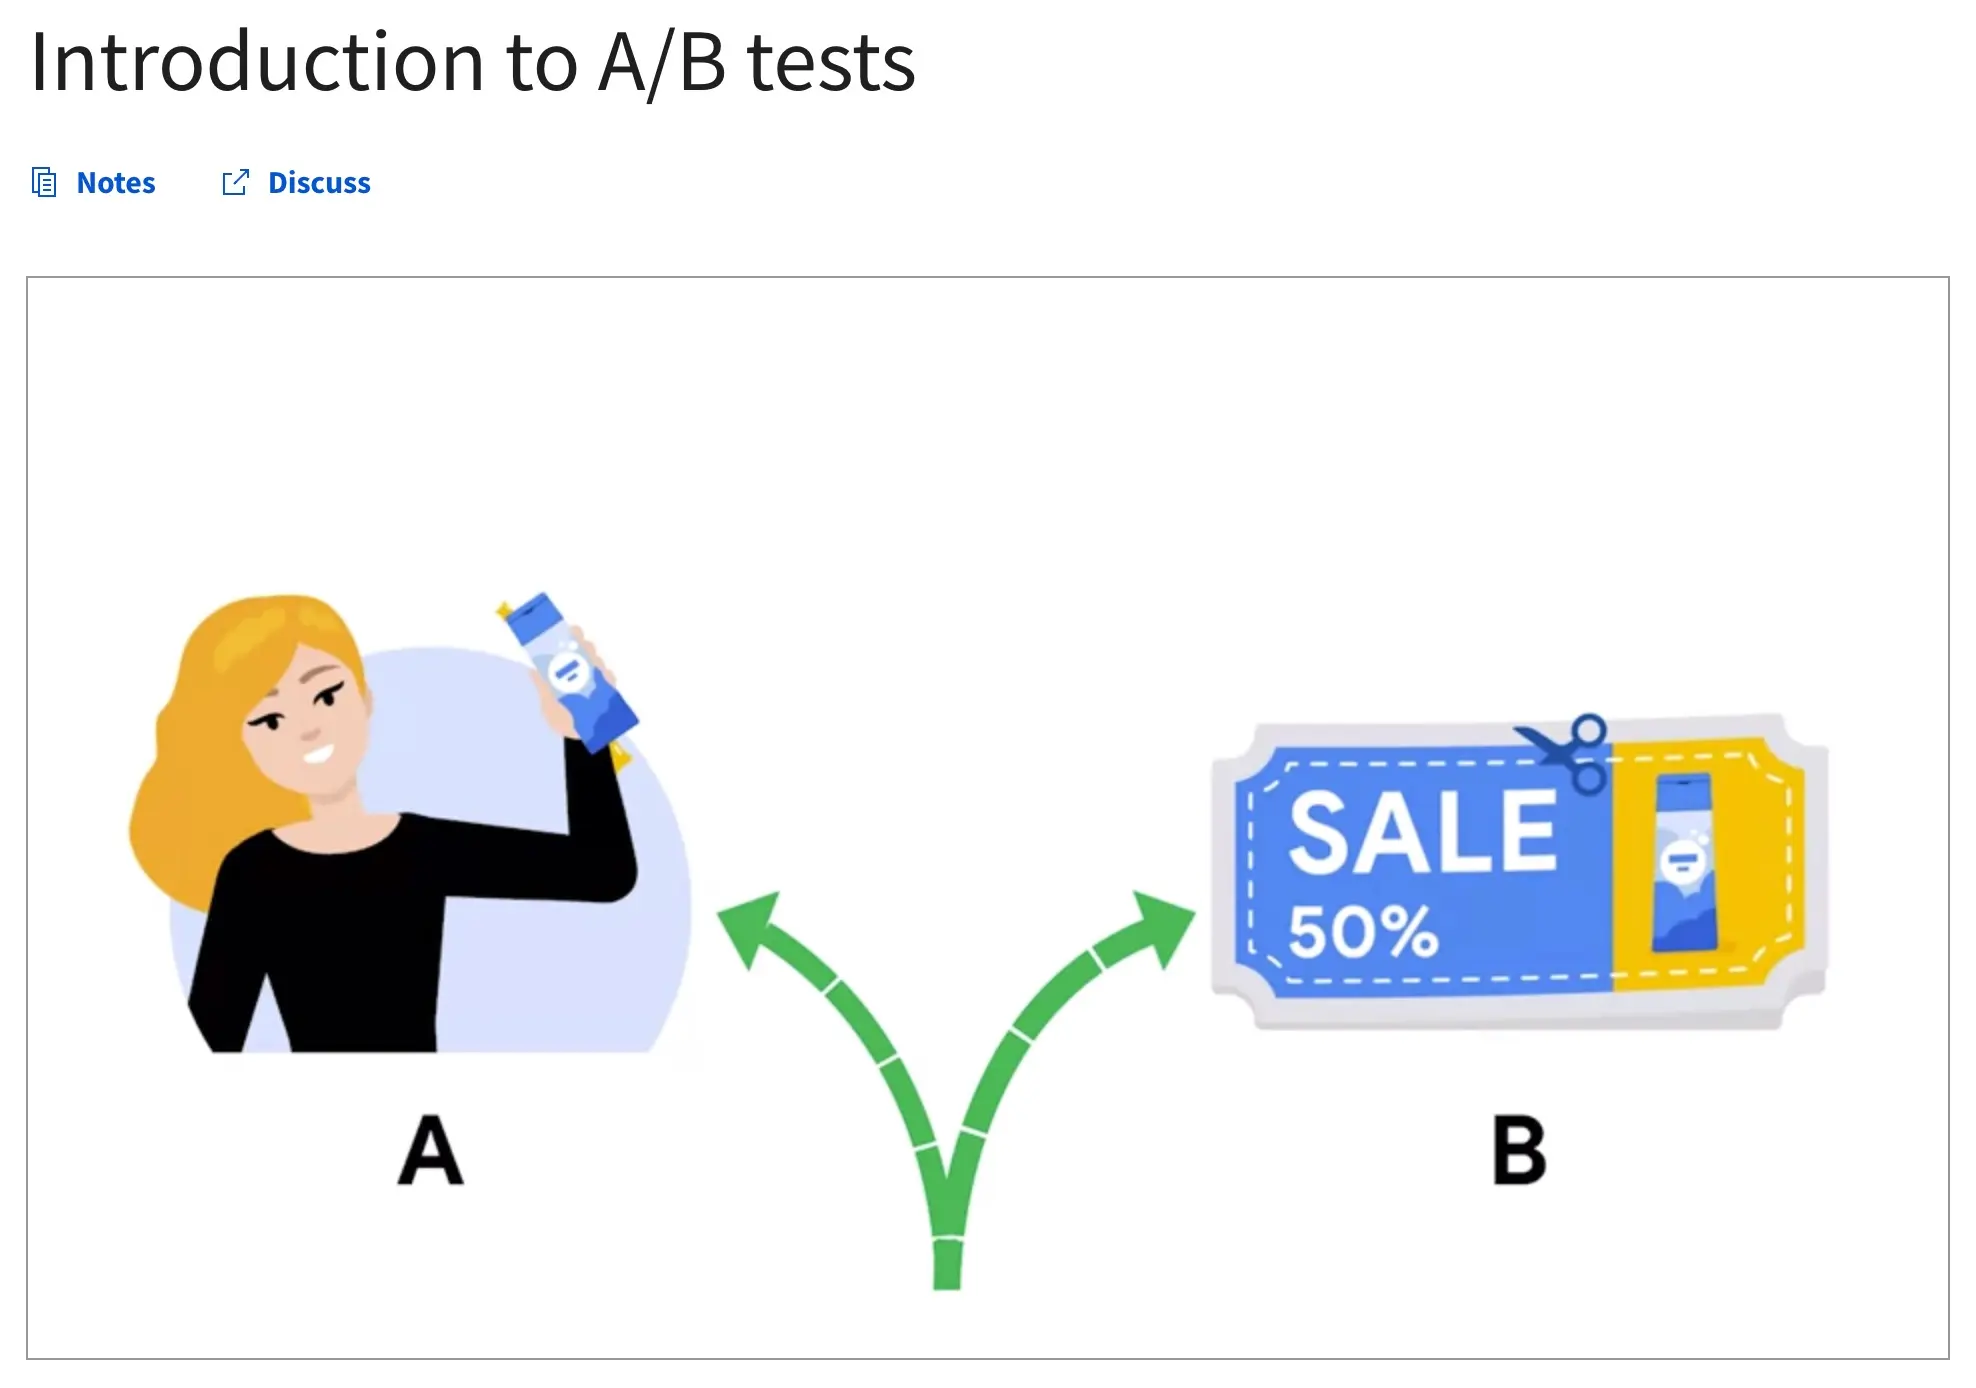Open the Notes link
The image size is (1976, 1388).
(x=116, y=183)
